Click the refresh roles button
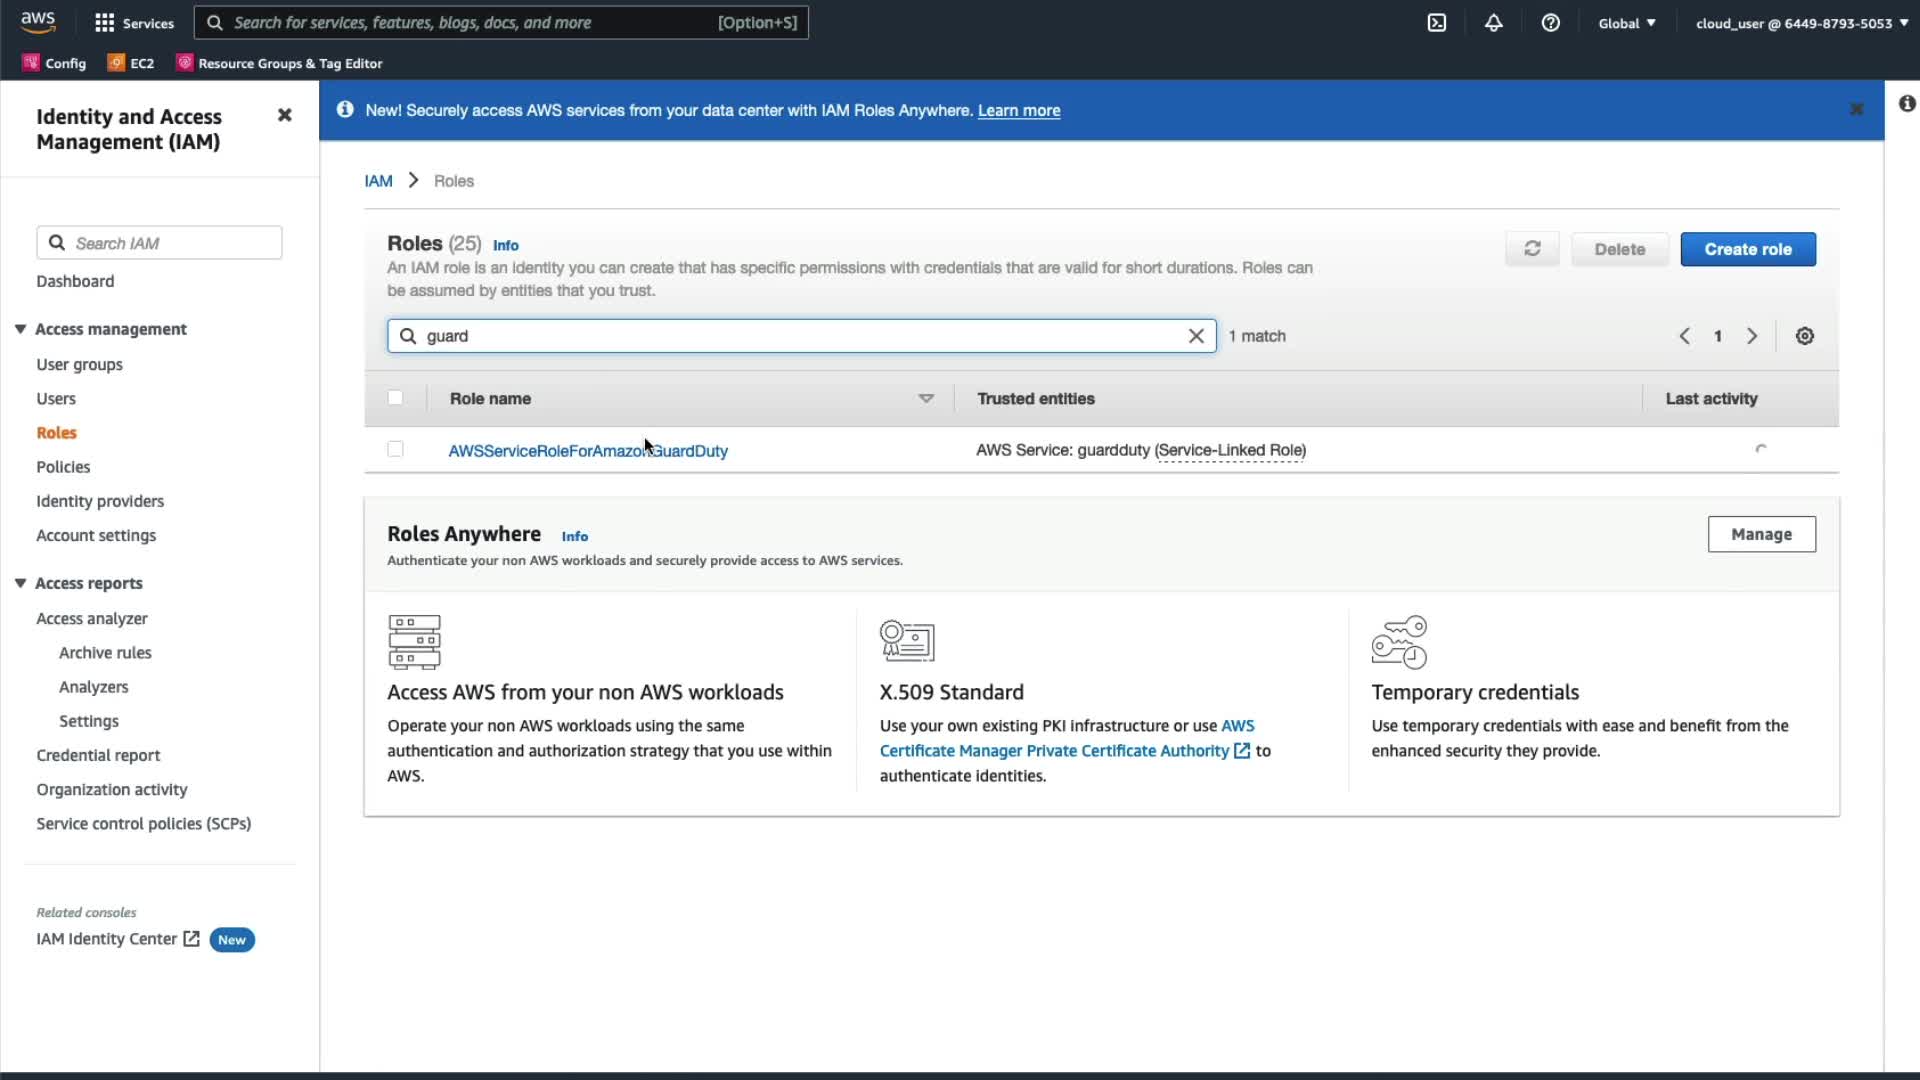The height and width of the screenshot is (1080, 1920). (1532, 249)
